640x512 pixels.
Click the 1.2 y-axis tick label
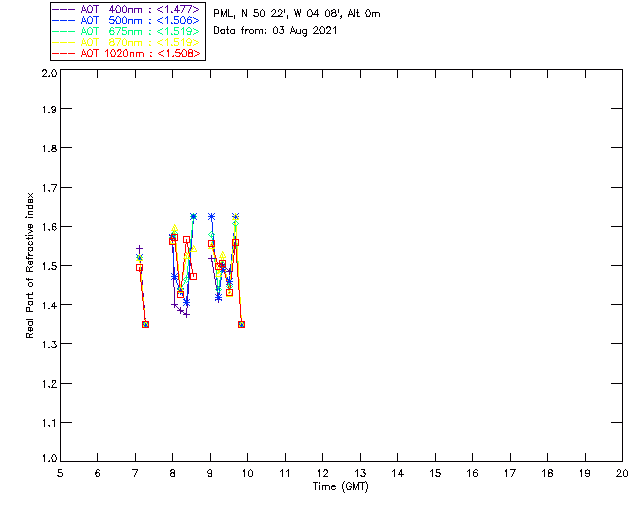point(49,384)
